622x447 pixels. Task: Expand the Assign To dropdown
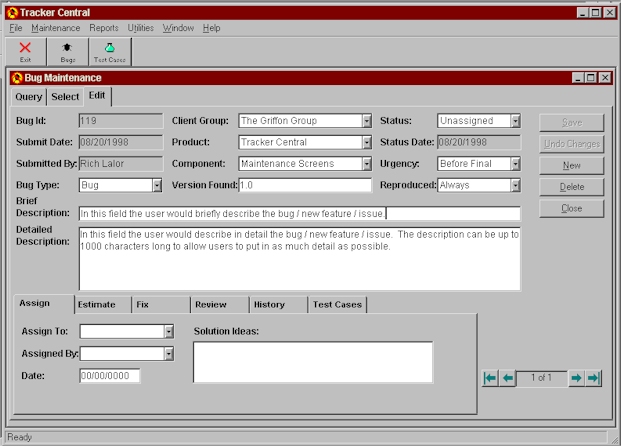[169, 332]
